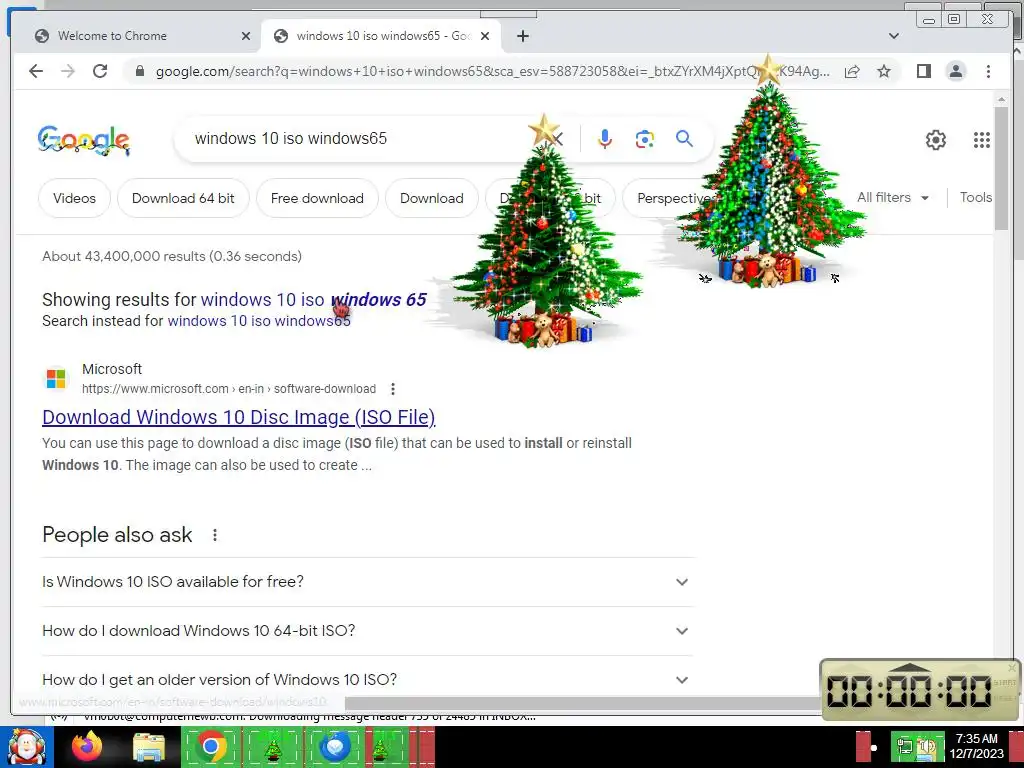Click the network tray icon
The image size is (1024, 768).
coord(905,747)
